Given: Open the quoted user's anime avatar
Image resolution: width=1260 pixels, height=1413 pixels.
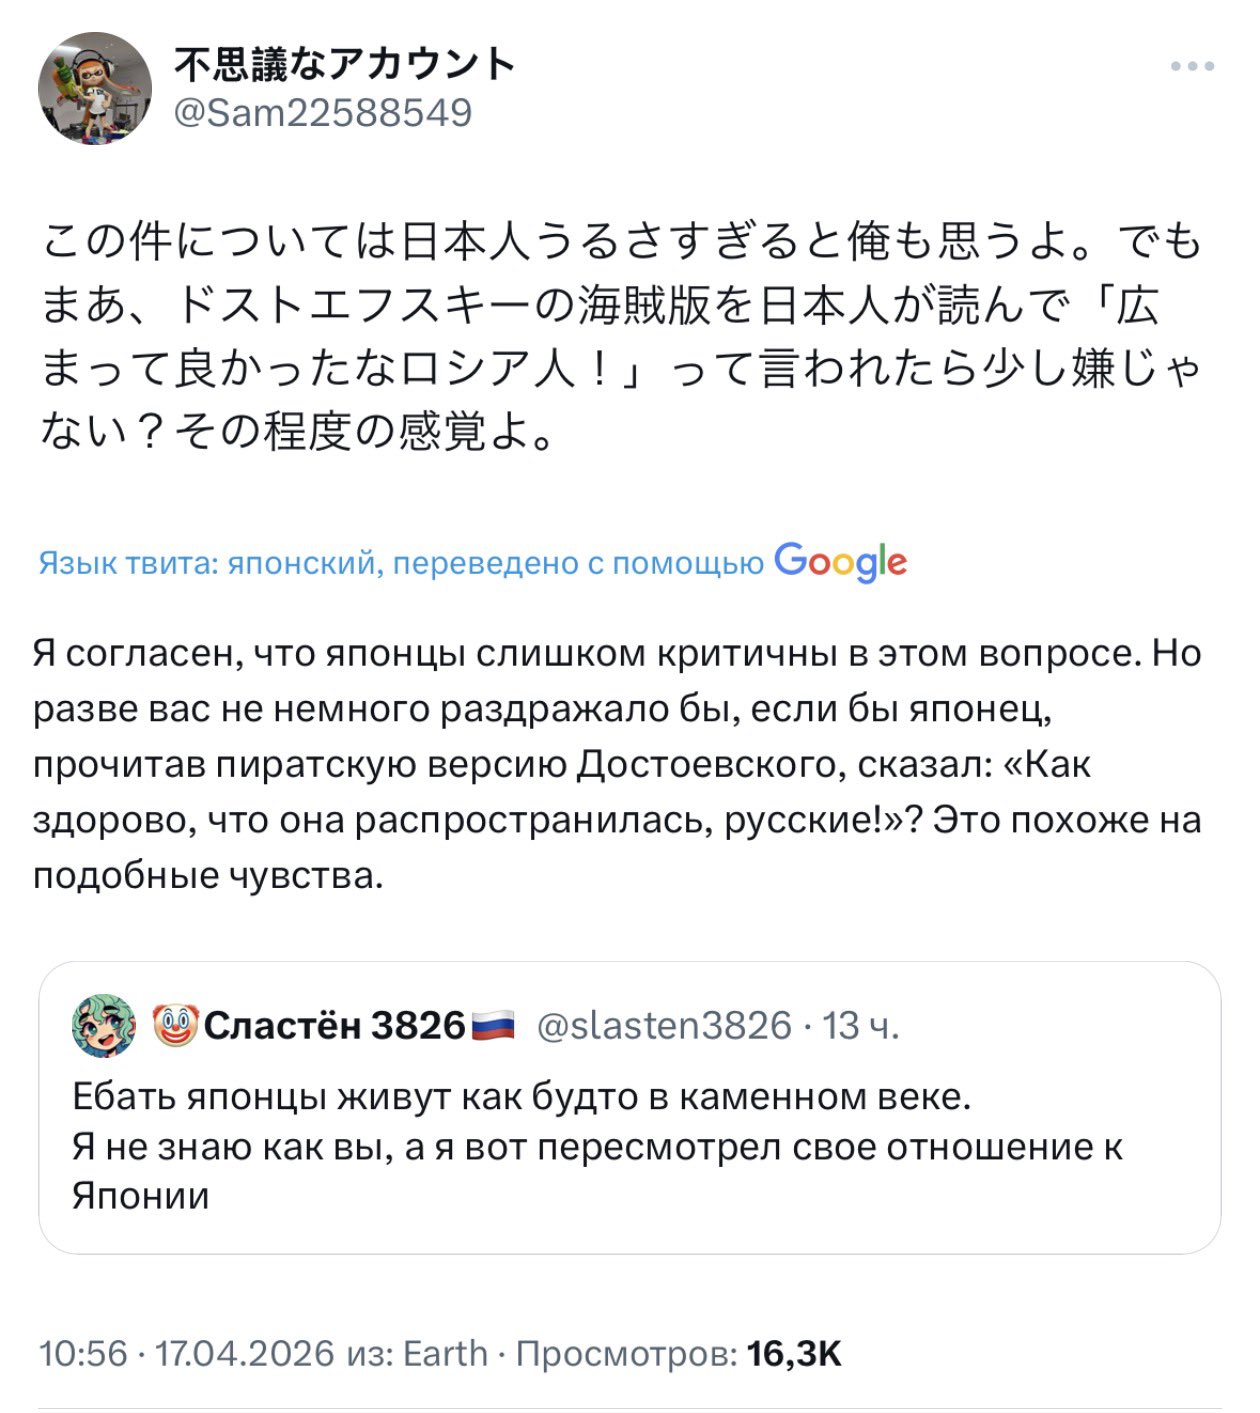Looking at the screenshot, I should point(104,1025).
